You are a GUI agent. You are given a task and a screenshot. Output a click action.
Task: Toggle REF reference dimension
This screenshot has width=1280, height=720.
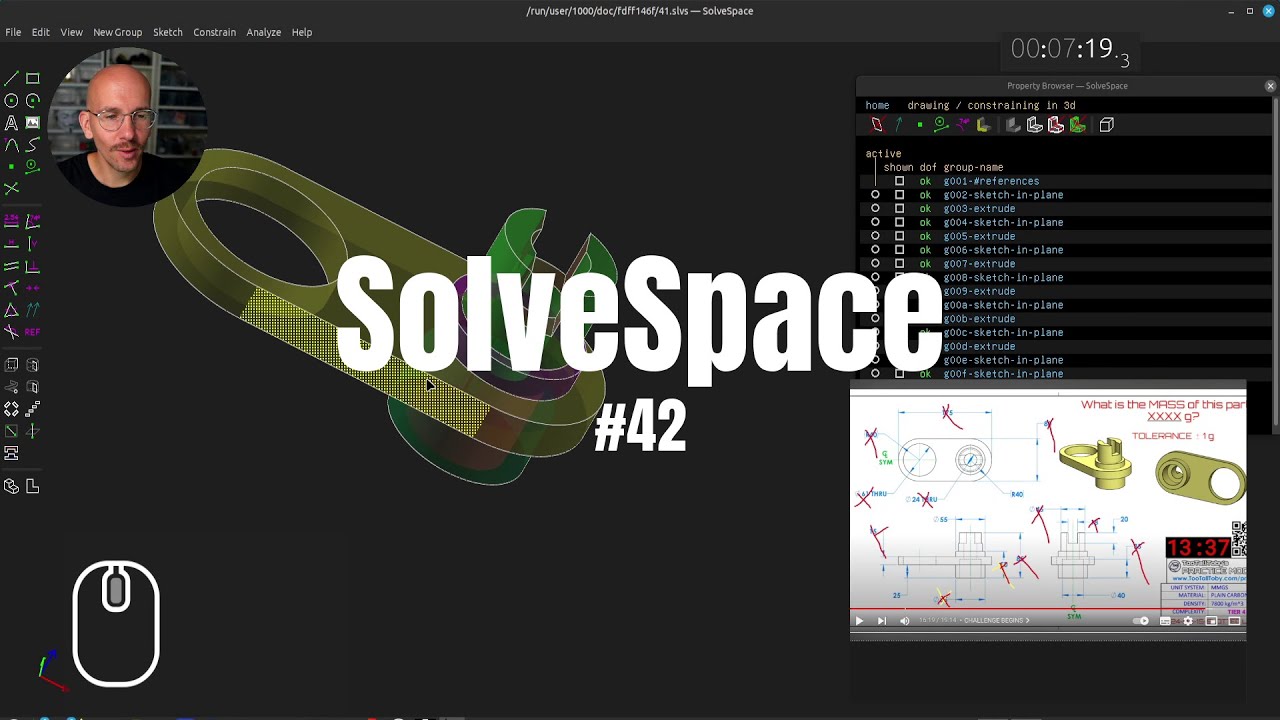[33, 331]
